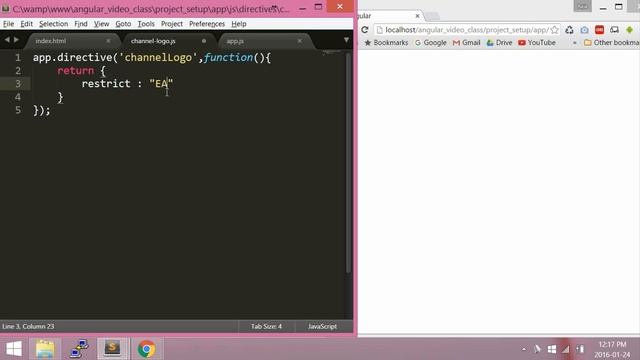Click the Windows flag tray icon
This screenshot has height=360, width=640.
pos(552,349)
